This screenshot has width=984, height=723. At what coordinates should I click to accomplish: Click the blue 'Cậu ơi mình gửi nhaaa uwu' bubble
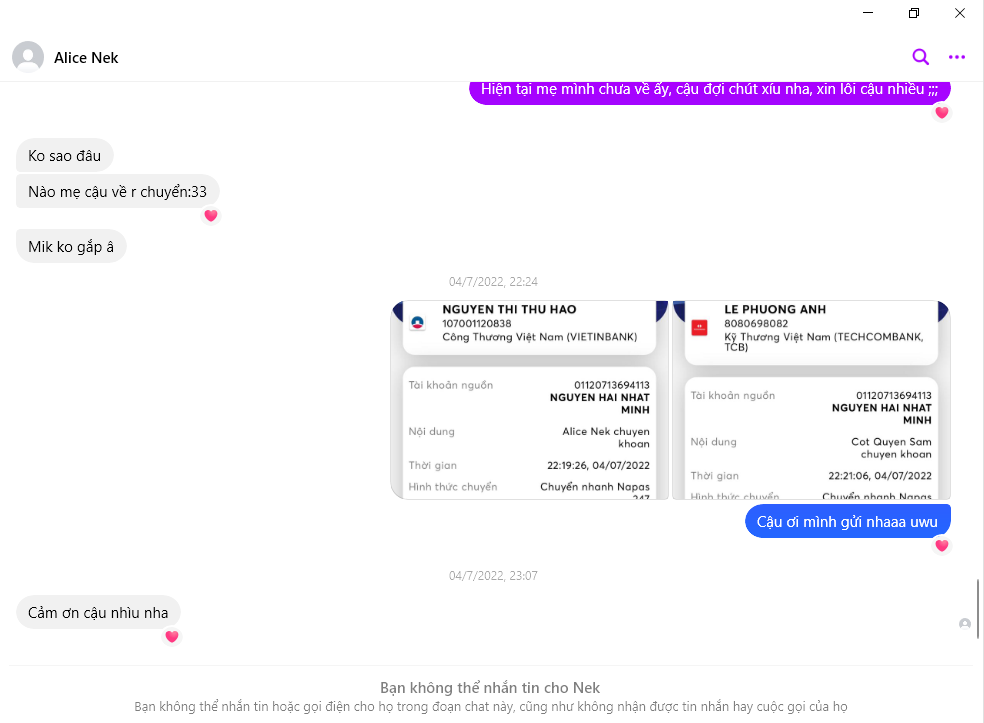(847, 521)
